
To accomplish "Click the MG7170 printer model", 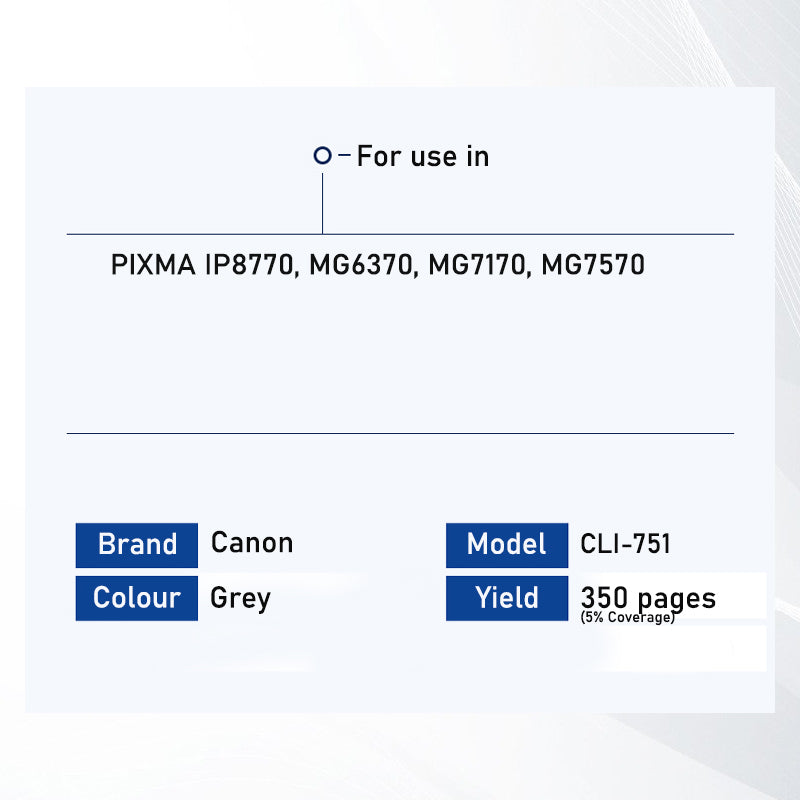I will 478,265.
